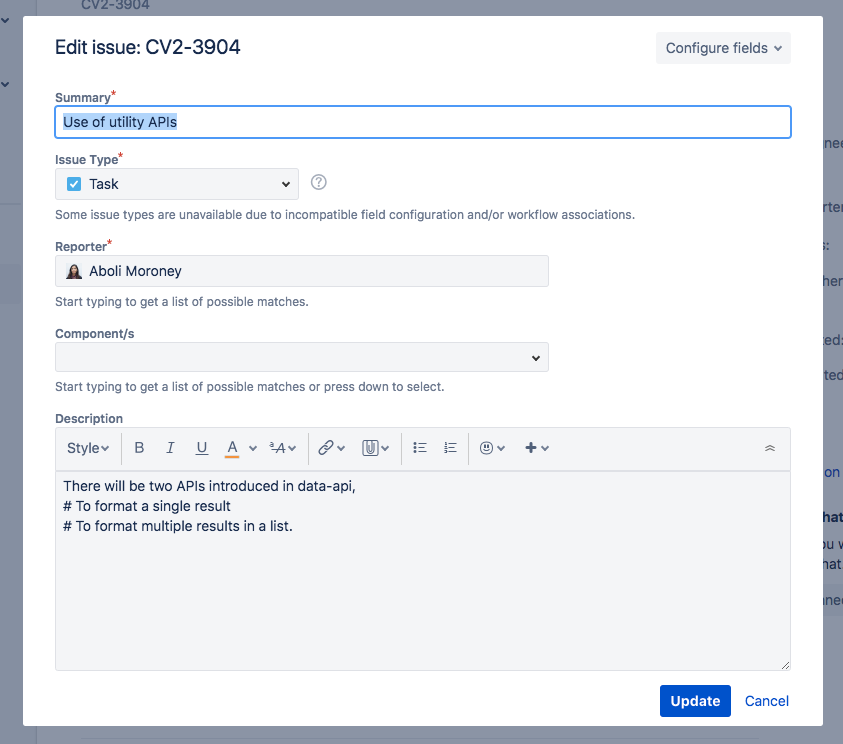
Task: Click the attachment icon in toolbar
Action: tap(370, 448)
